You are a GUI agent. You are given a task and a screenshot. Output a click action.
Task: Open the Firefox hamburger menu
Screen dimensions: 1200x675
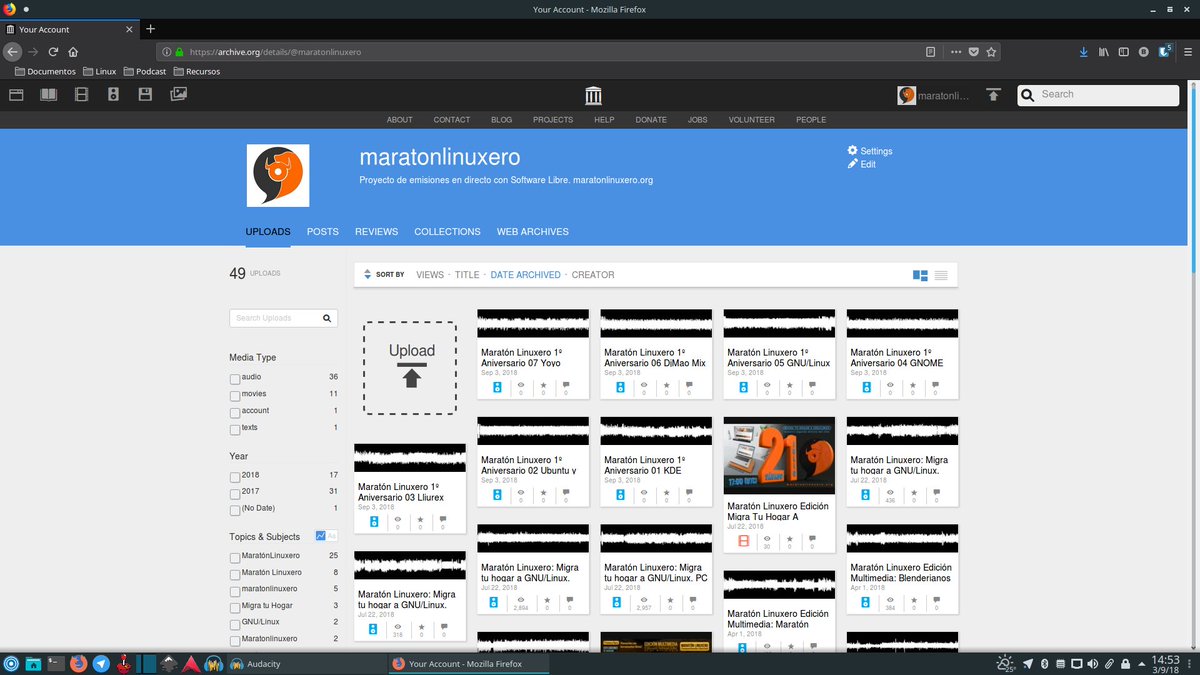[x=1187, y=52]
